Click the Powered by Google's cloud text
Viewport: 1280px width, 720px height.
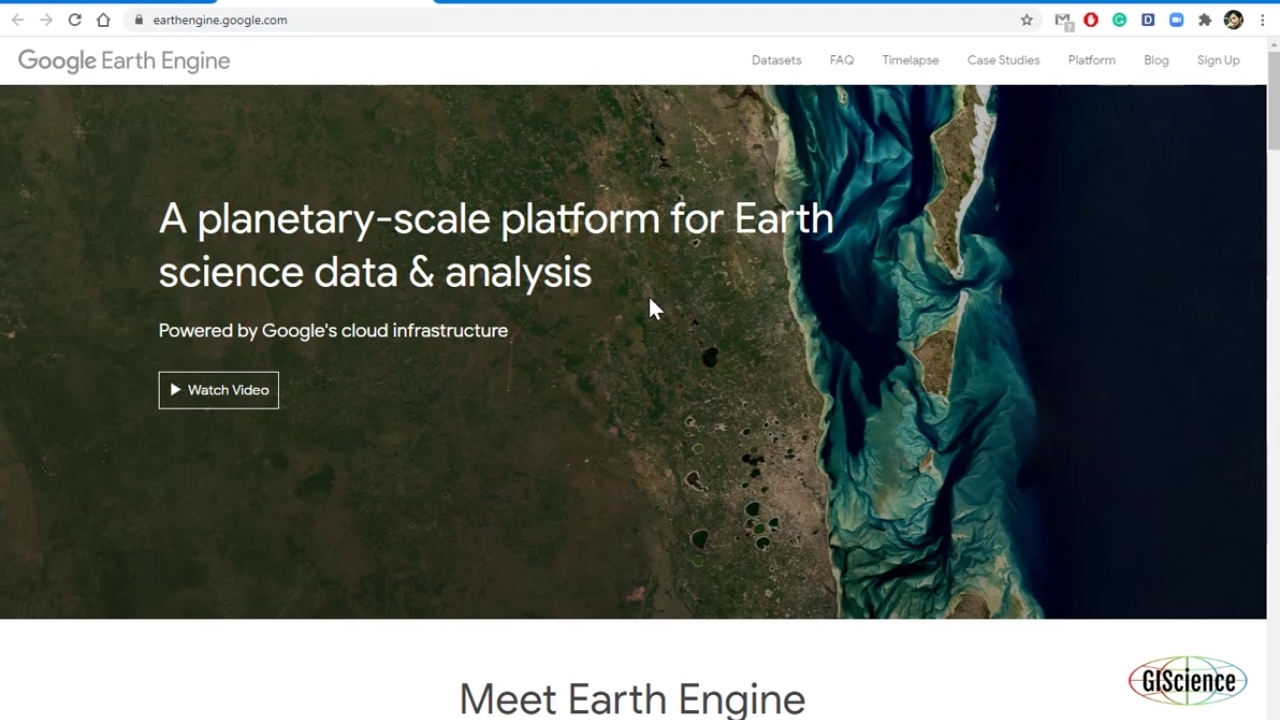(333, 331)
